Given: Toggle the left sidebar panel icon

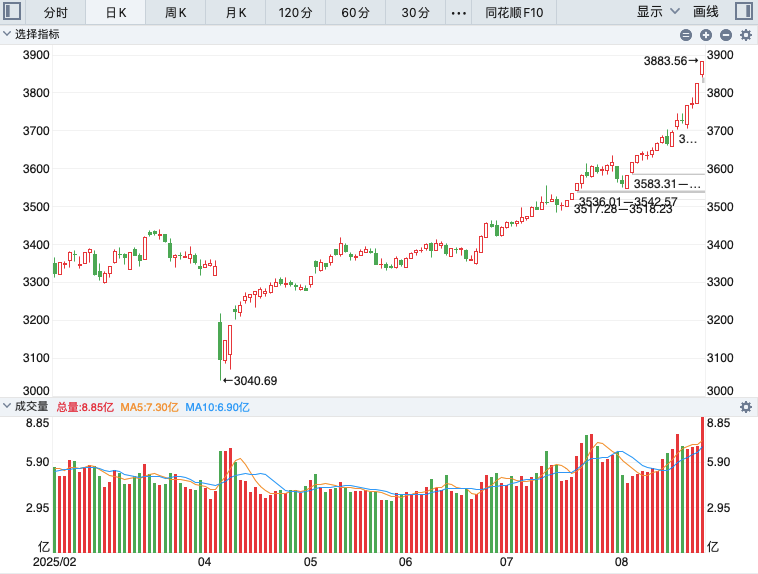Looking at the screenshot, I should 12,11.
